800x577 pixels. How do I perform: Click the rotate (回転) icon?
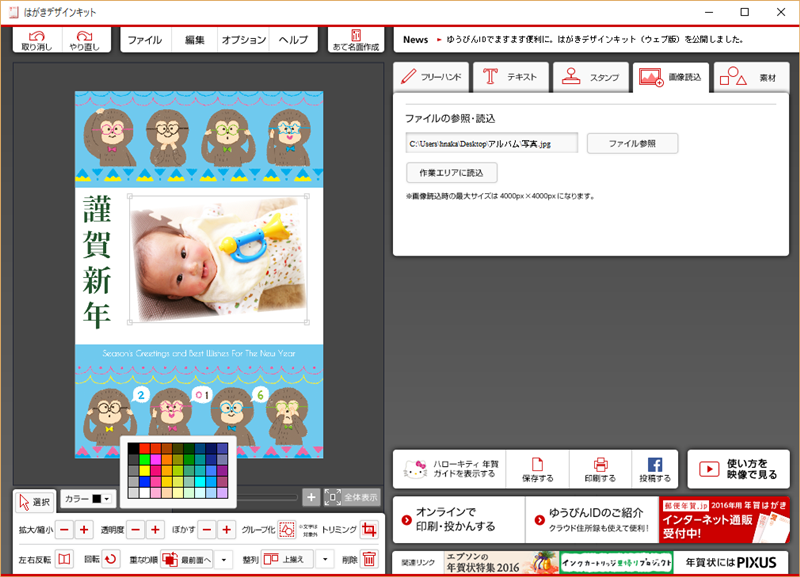click(111, 559)
